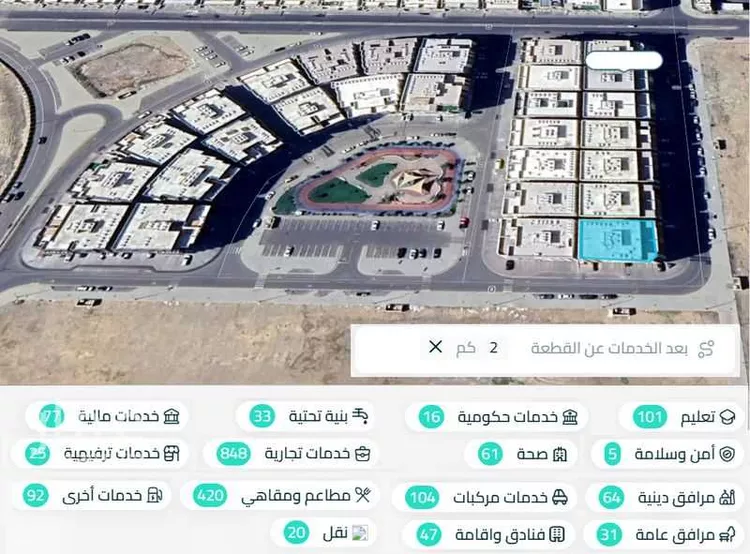
Task: Click the vehicle services car icon
Action: (560, 498)
